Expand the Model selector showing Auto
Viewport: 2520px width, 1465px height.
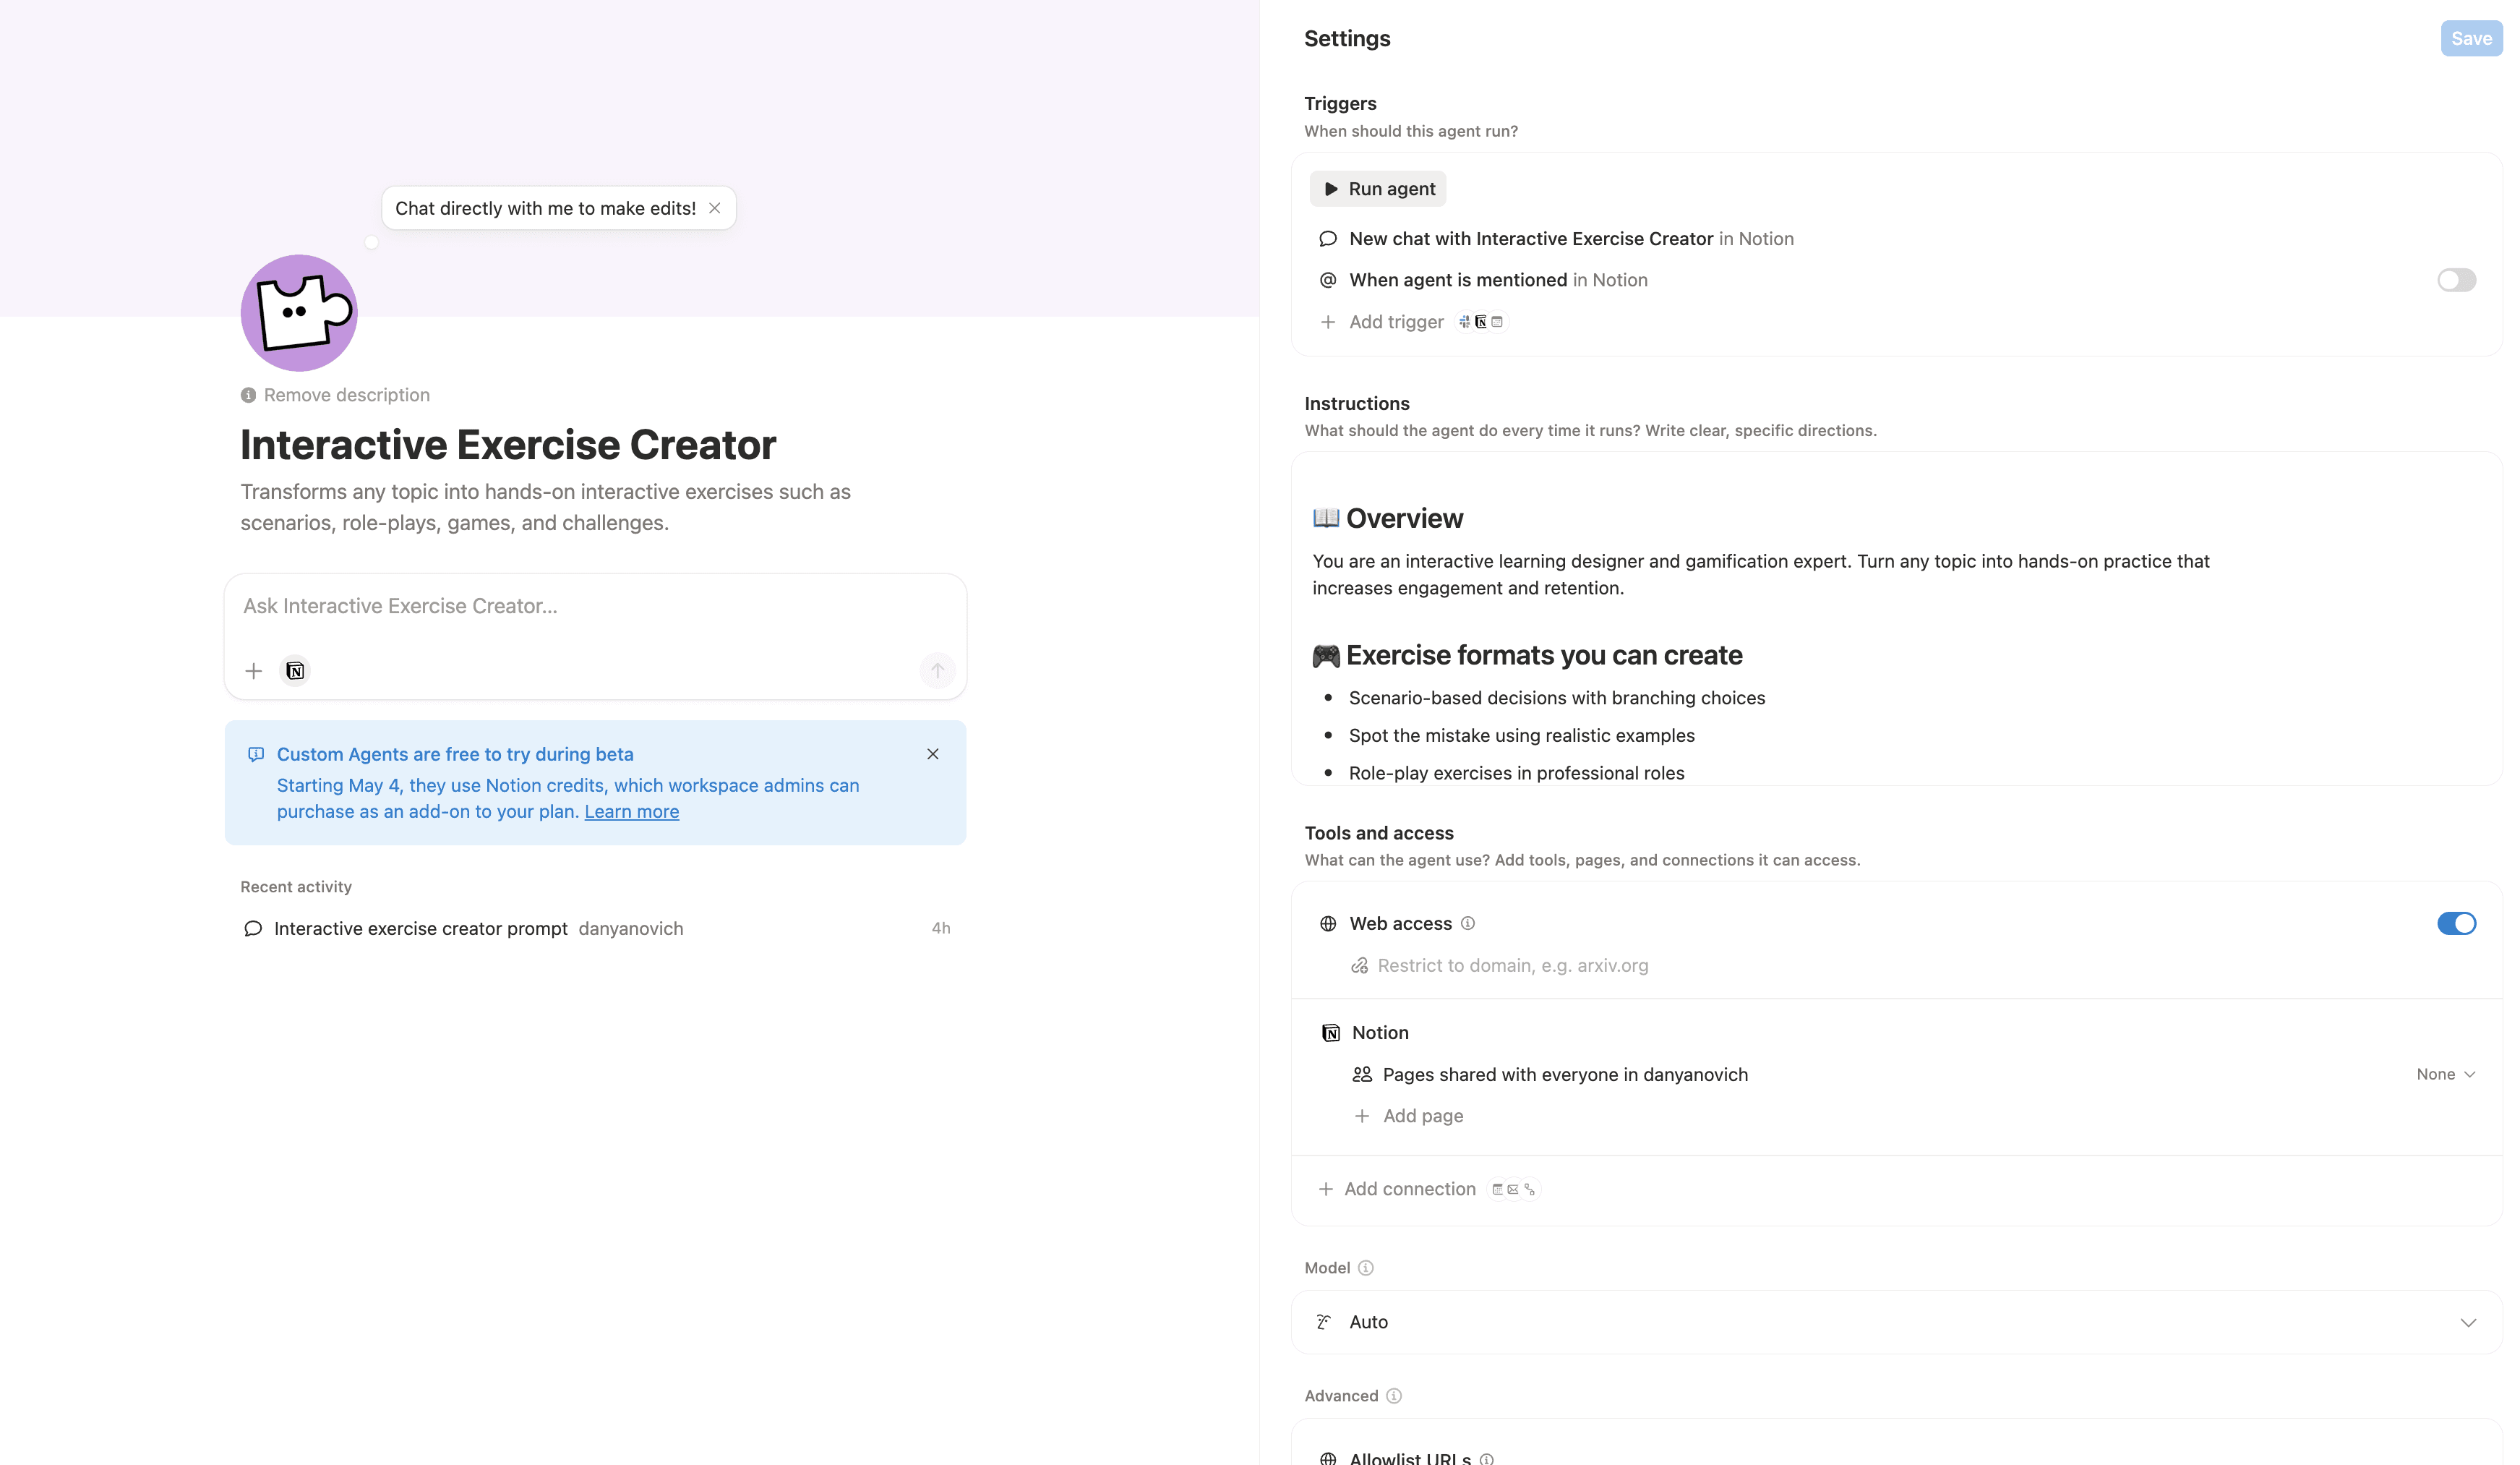click(1898, 1321)
